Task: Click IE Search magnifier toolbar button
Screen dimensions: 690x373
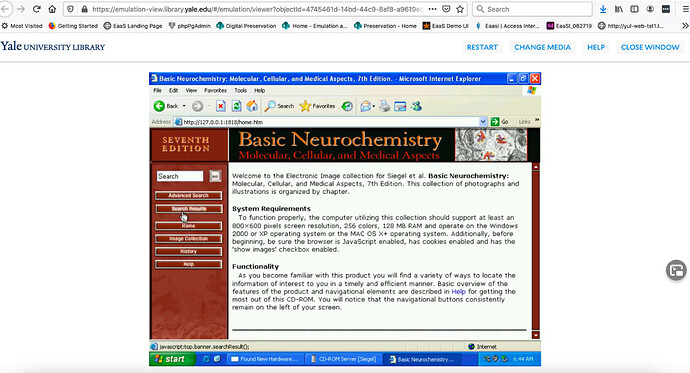Action: [x=279, y=106]
